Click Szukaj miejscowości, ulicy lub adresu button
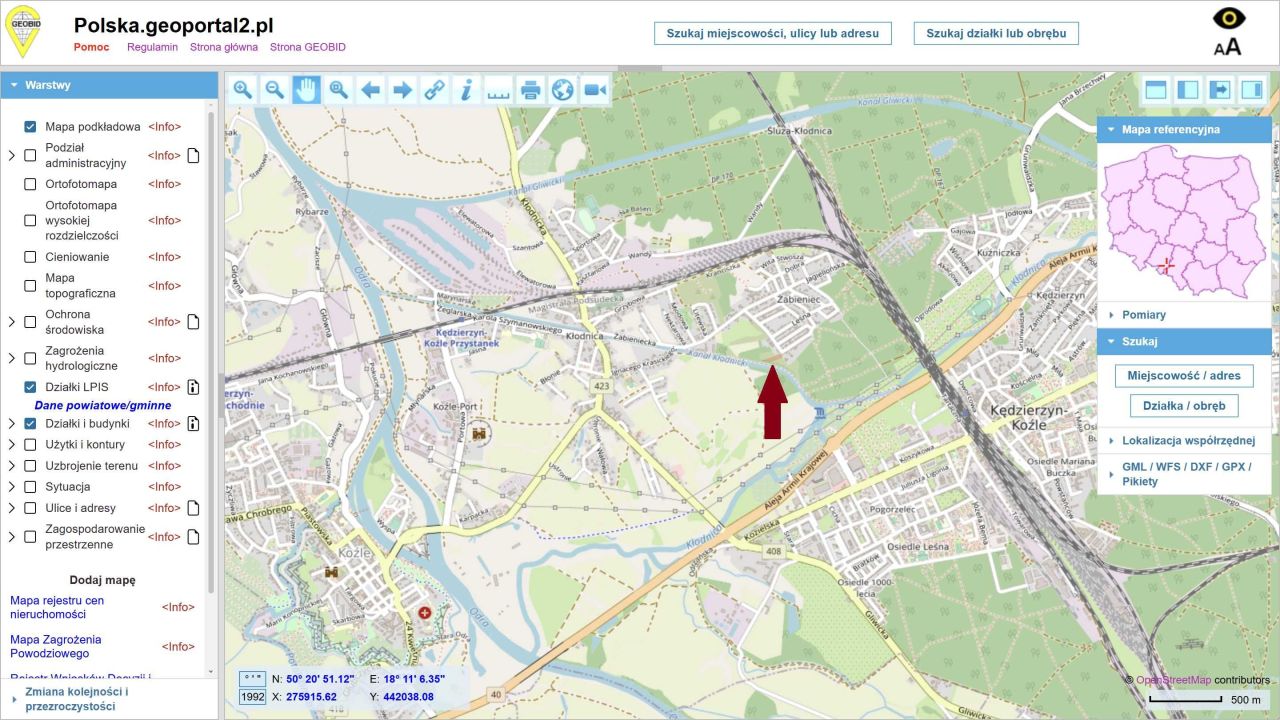 773,33
